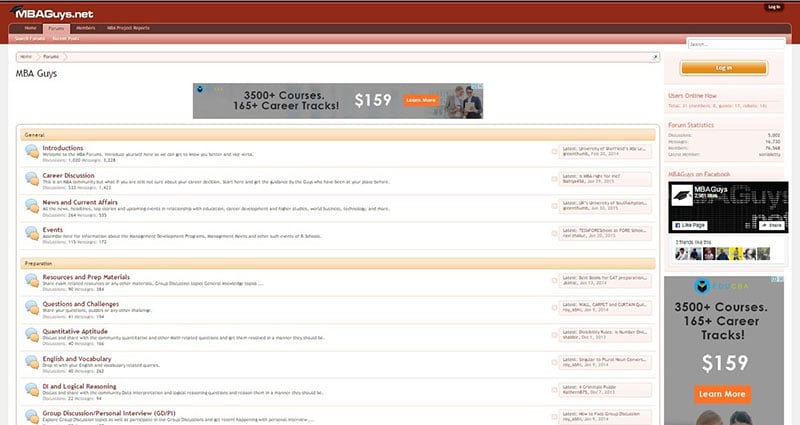Click Learn More on the top banner ad
Image resolution: width=800 pixels, height=425 pixels.
(x=421, y=100)
